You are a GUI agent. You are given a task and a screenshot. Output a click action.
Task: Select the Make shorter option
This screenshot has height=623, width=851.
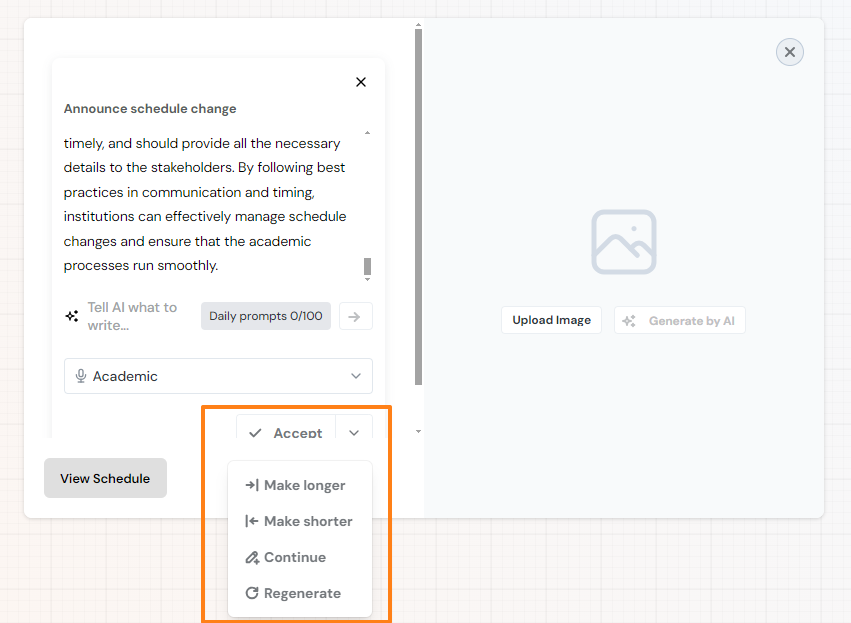pyautogui.click(x=298, y=521)
